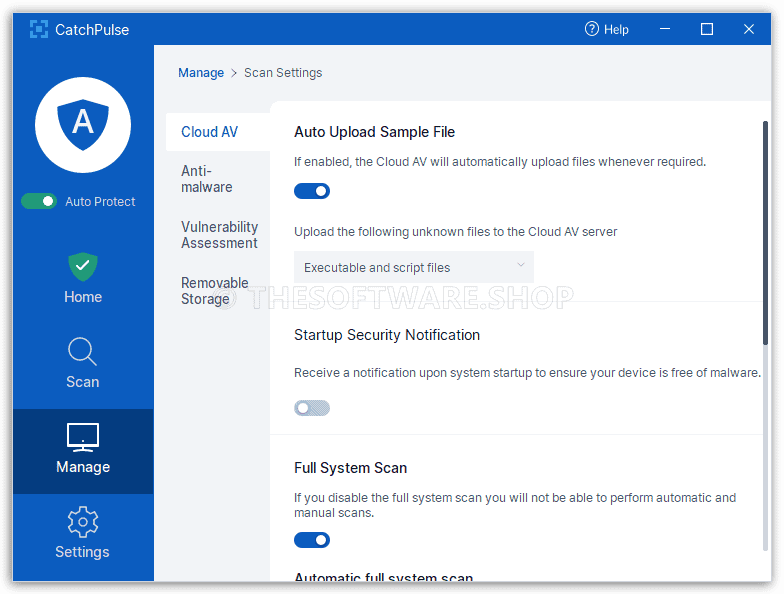Click the Full System Scan heading
The height and width of the screenshot is (594, 784).
click(x=350, y=468)
